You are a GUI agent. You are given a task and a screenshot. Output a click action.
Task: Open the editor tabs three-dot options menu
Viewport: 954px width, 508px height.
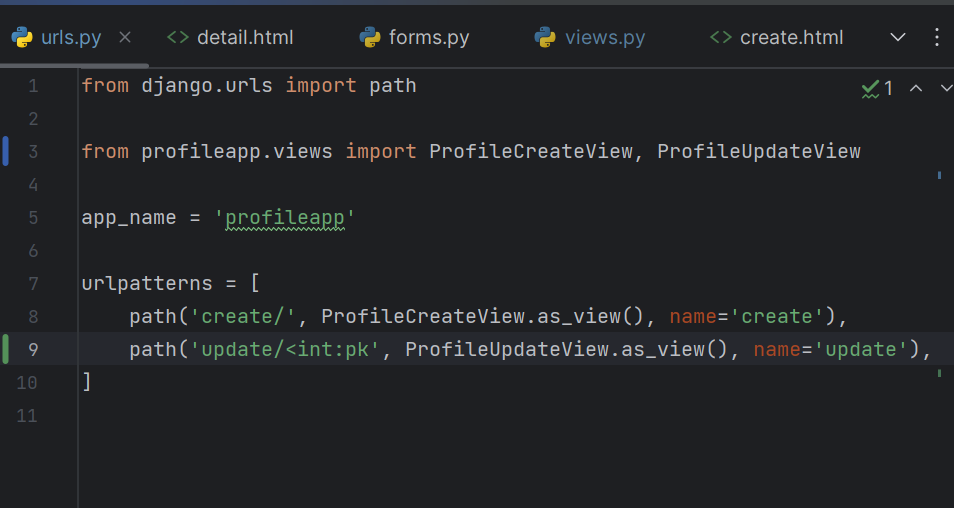936,38
